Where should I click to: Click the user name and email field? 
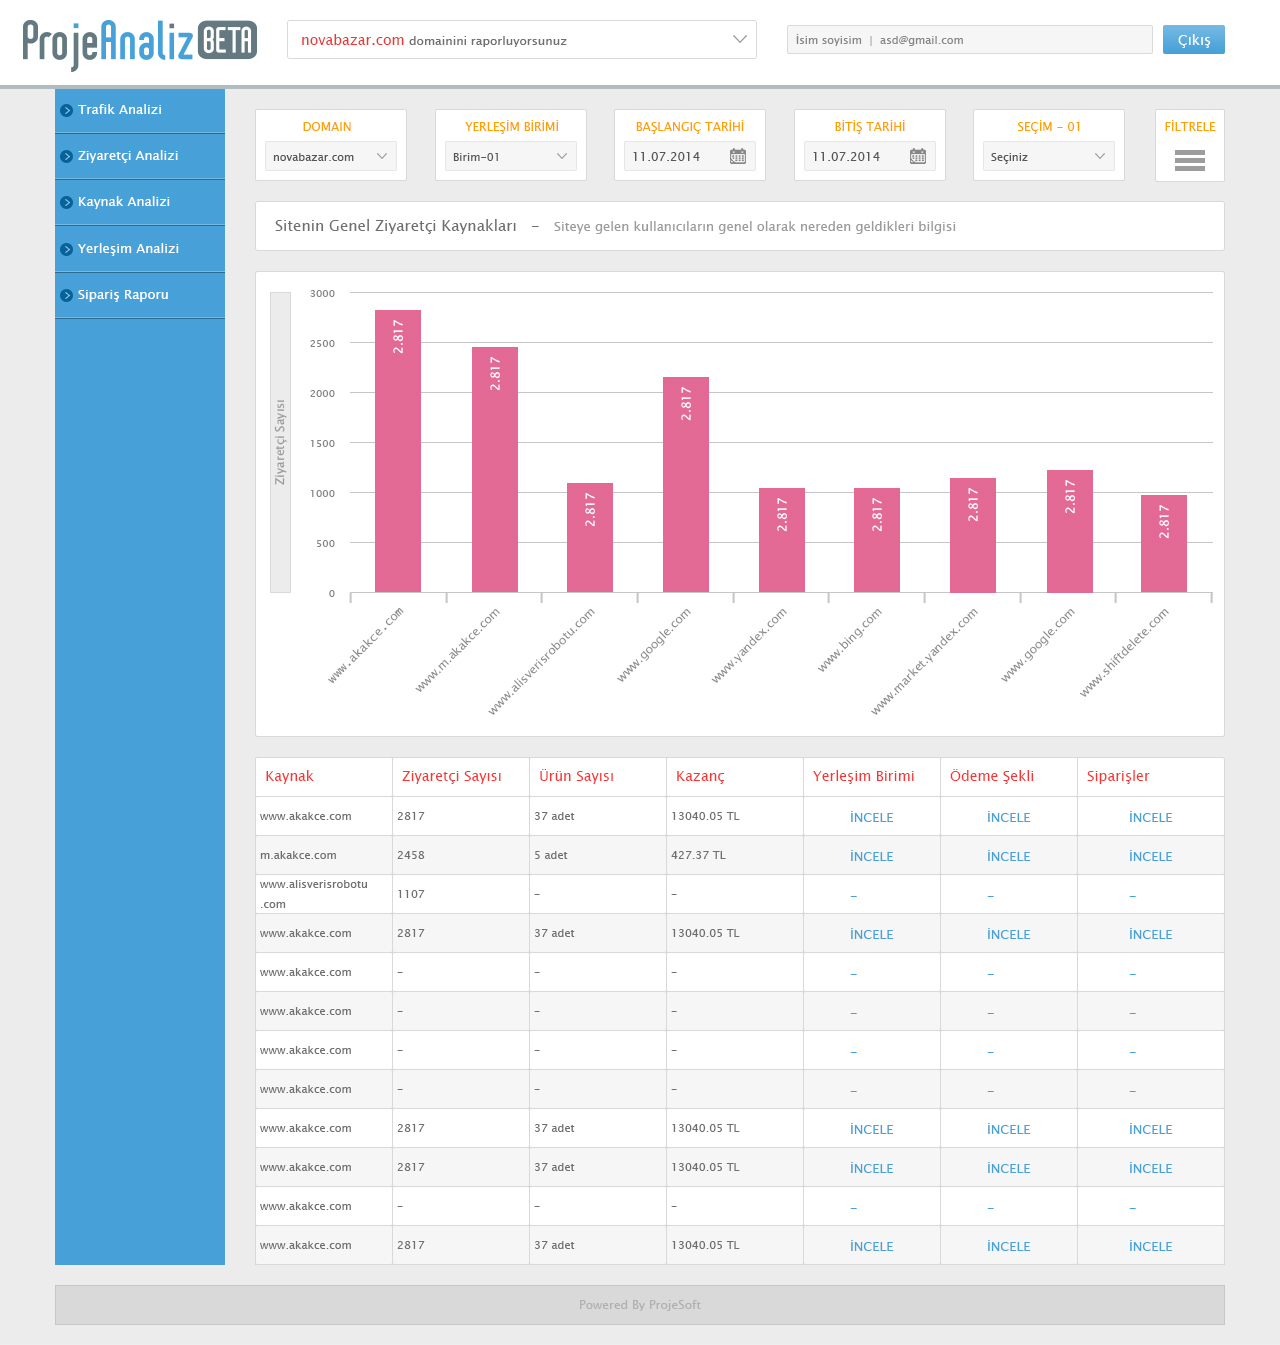969,40
